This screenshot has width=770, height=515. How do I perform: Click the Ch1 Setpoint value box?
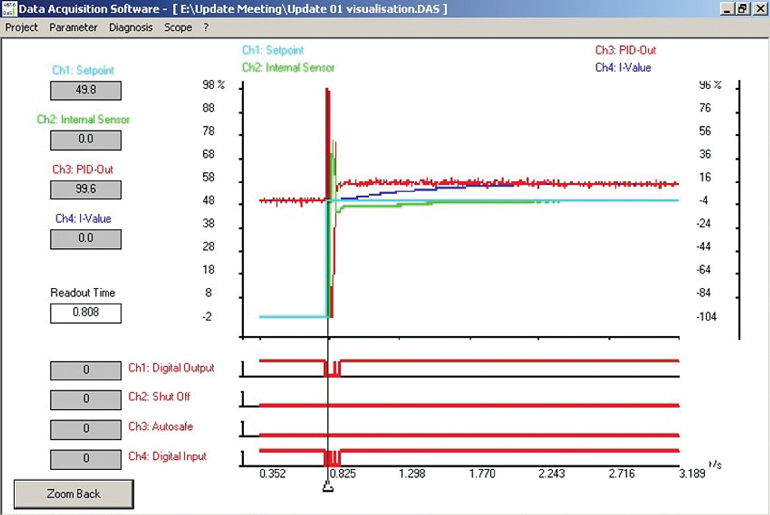[85, 91]
